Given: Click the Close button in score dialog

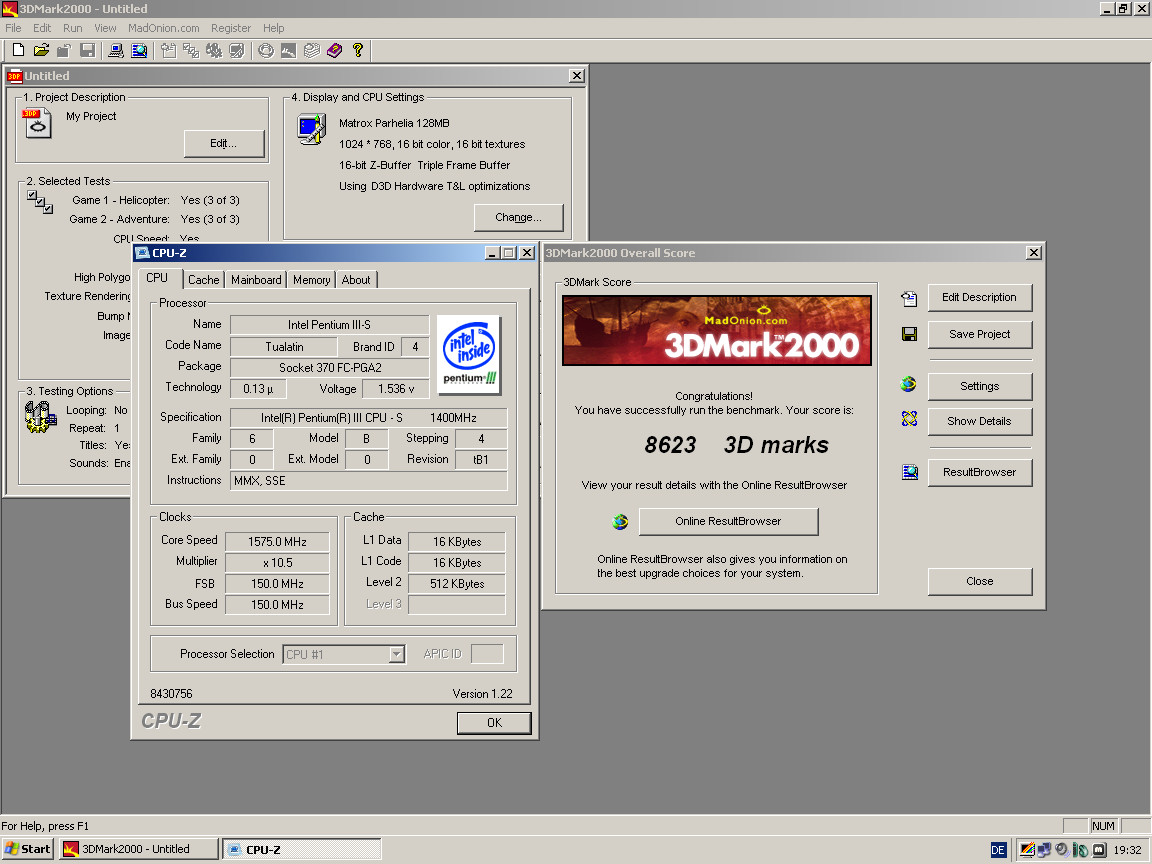Looking at the screenshot, I should [x=979, y=581].
